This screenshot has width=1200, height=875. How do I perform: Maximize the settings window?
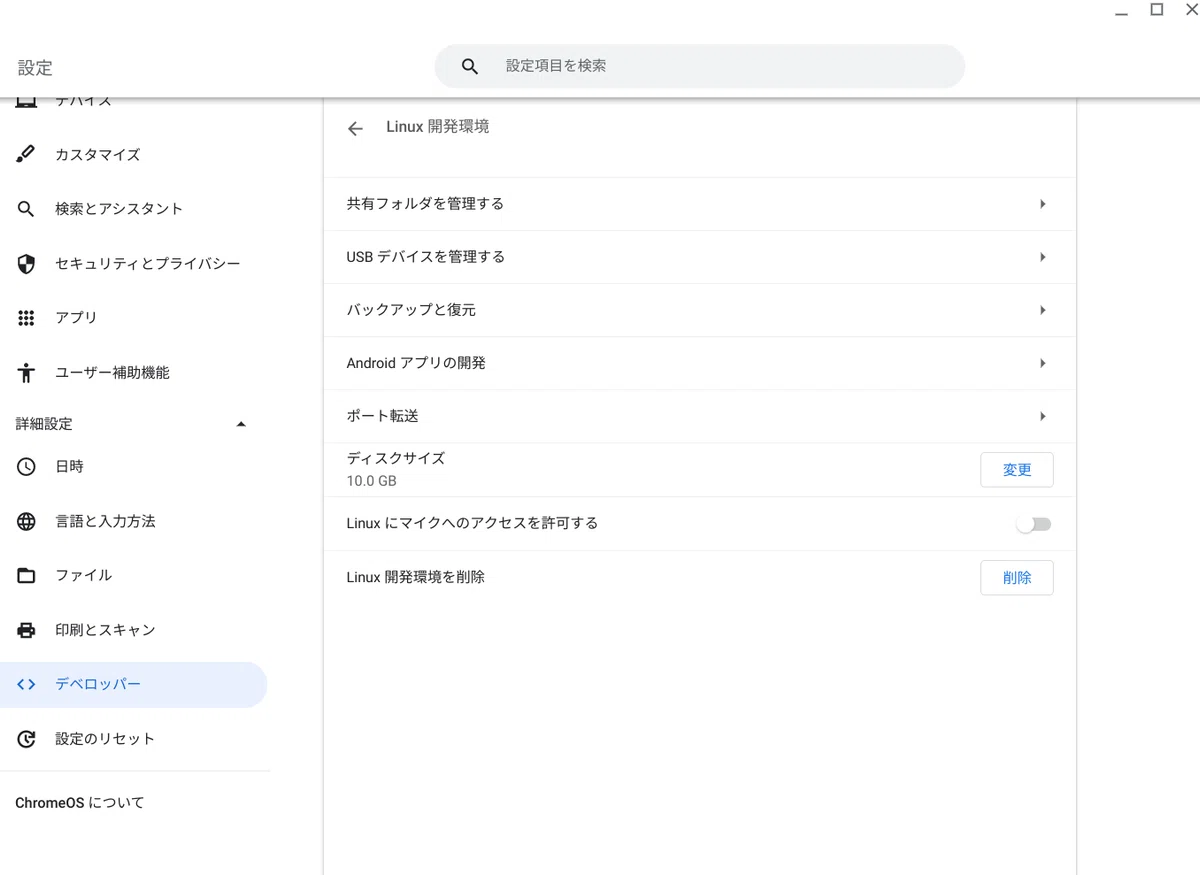pyautogui.click(x=1157, y=10)
